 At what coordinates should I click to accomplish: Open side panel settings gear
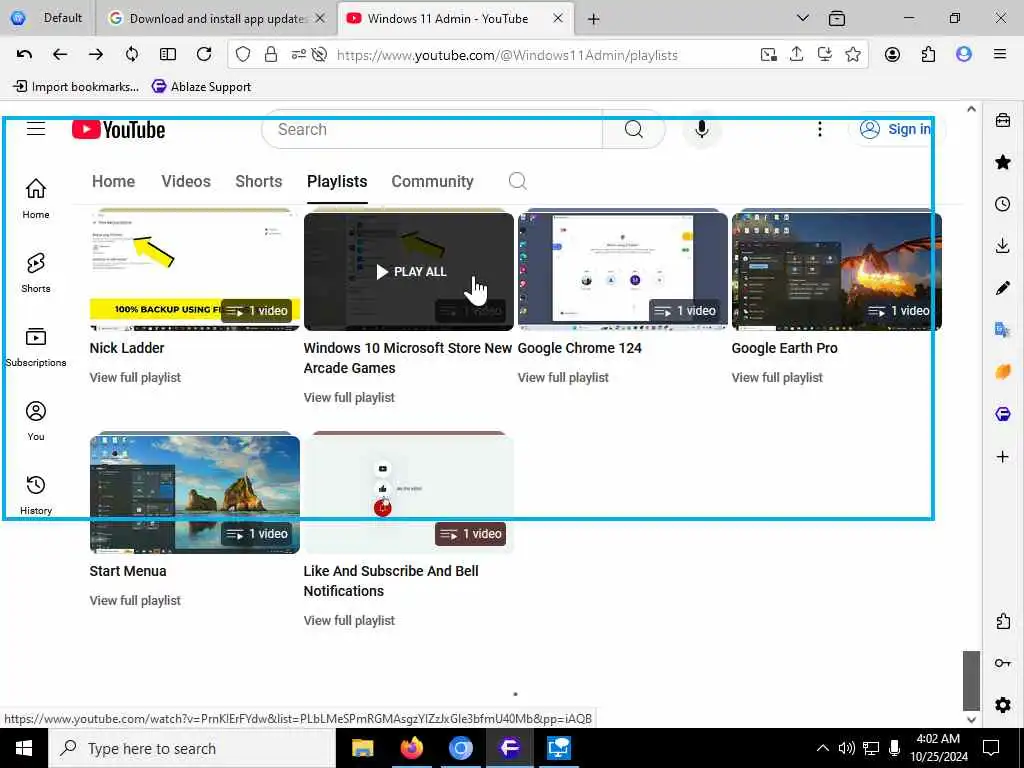coord(1003,705)
